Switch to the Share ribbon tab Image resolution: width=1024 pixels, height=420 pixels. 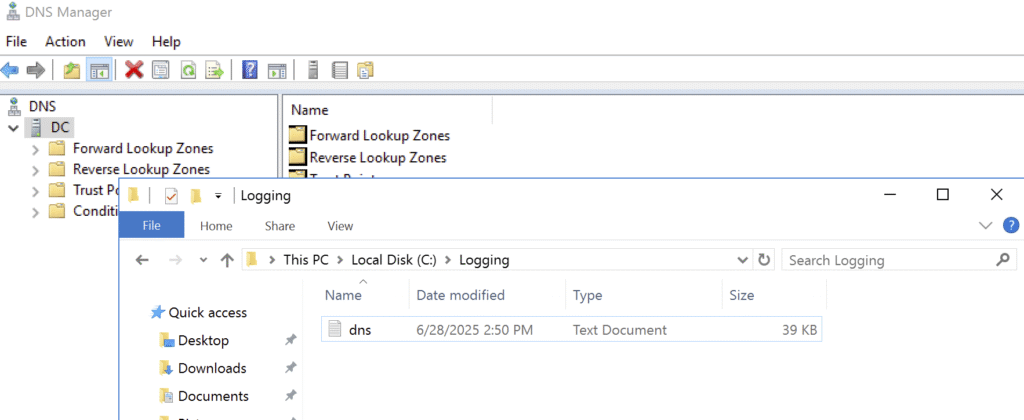(280, 226)
